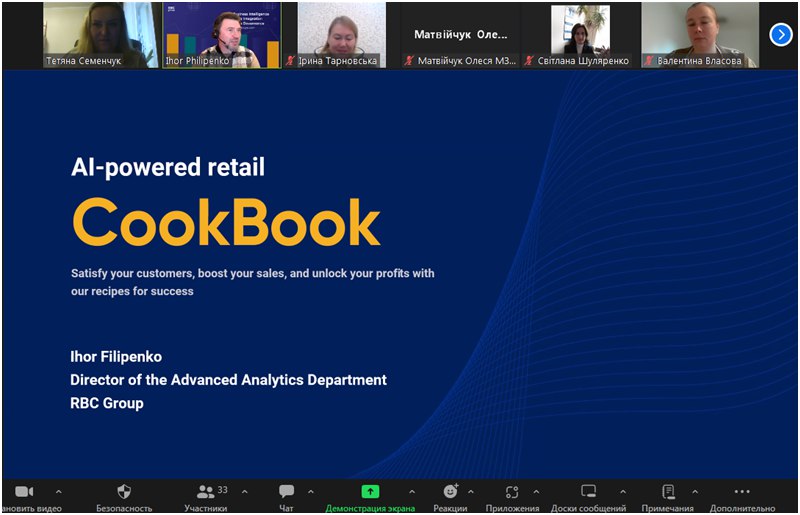
Task: Open the Примечания notes icon
Action: (x=668, y=492)
